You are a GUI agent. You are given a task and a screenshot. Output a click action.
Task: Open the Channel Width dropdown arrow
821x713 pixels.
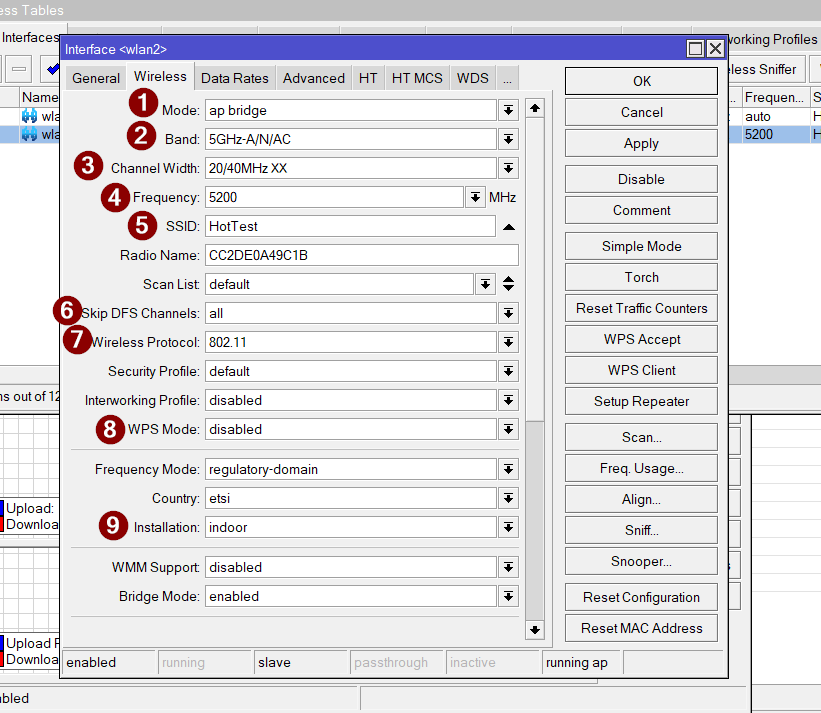coord(508,169)
